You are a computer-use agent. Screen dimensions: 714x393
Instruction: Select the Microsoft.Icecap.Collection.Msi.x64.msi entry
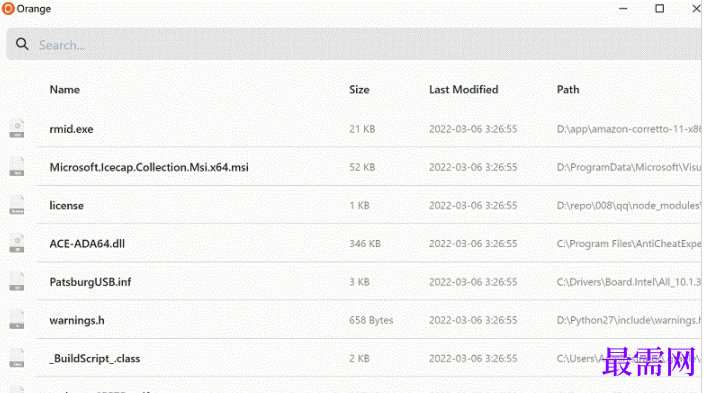click(x=149, y=167)
